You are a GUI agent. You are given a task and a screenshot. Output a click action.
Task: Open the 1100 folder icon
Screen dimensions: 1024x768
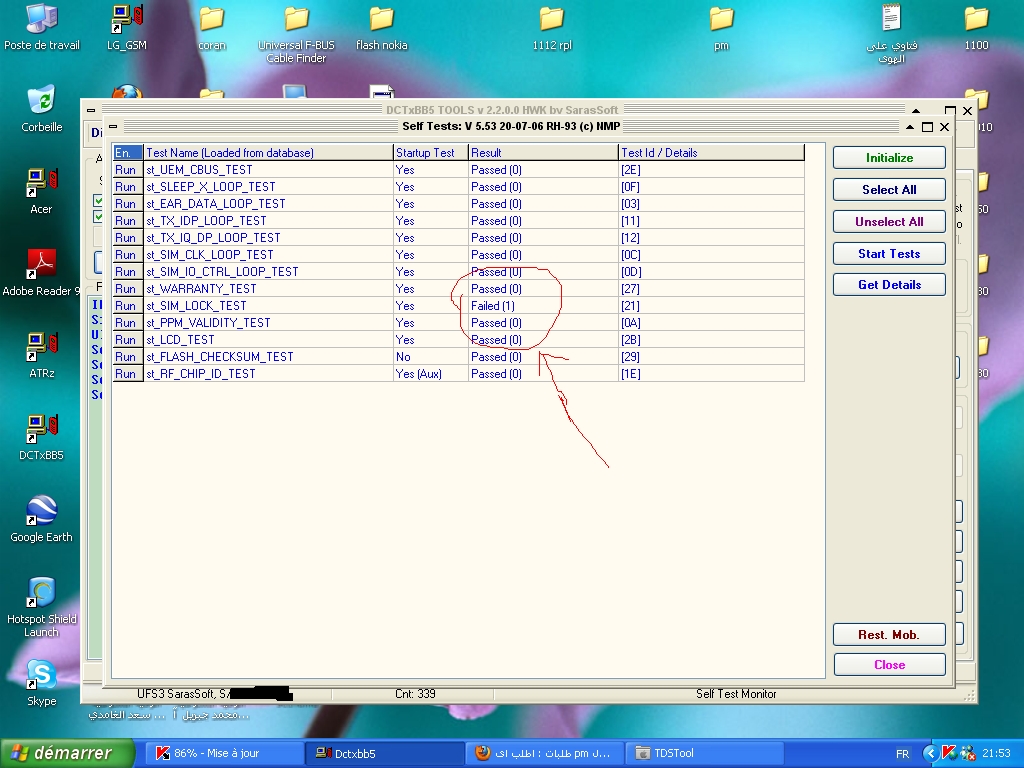[976, 27]
